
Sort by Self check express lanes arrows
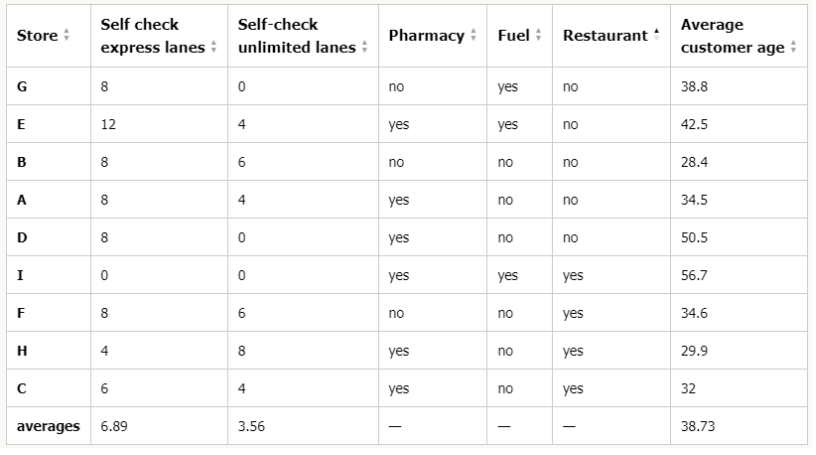[213, 47]
